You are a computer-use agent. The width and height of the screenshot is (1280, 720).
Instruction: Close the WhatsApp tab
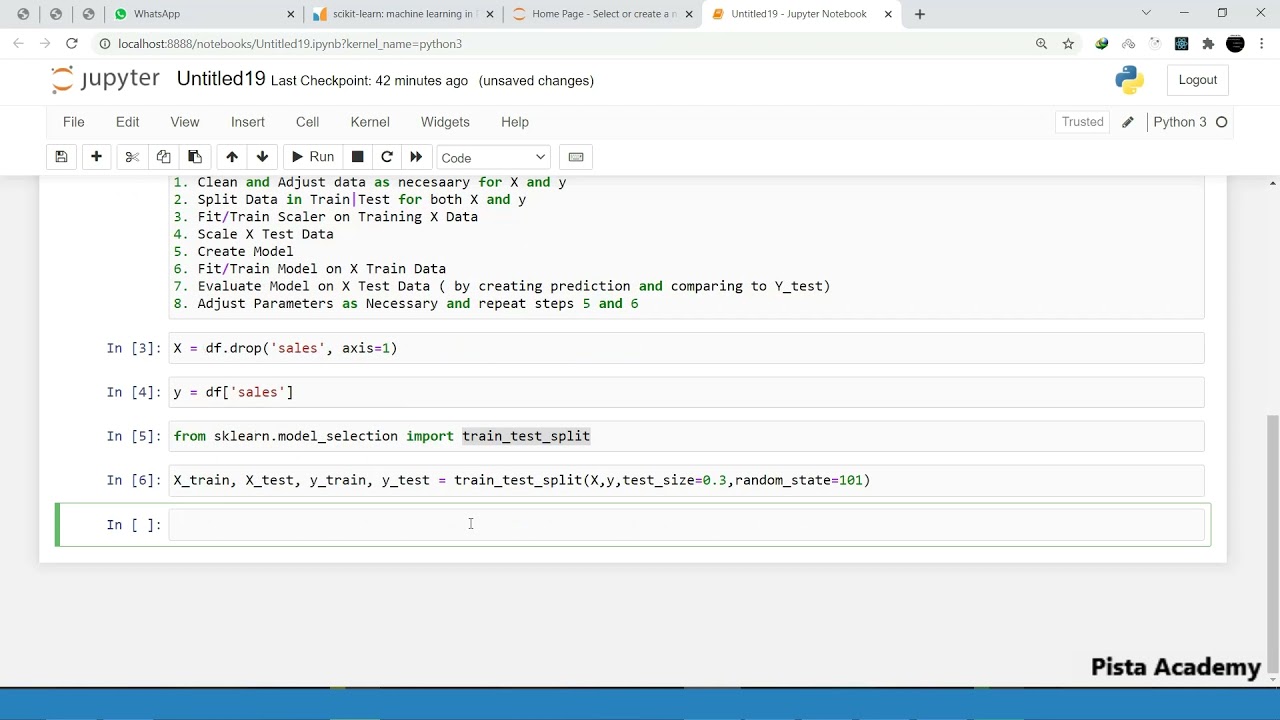click(x=291, y=14)
